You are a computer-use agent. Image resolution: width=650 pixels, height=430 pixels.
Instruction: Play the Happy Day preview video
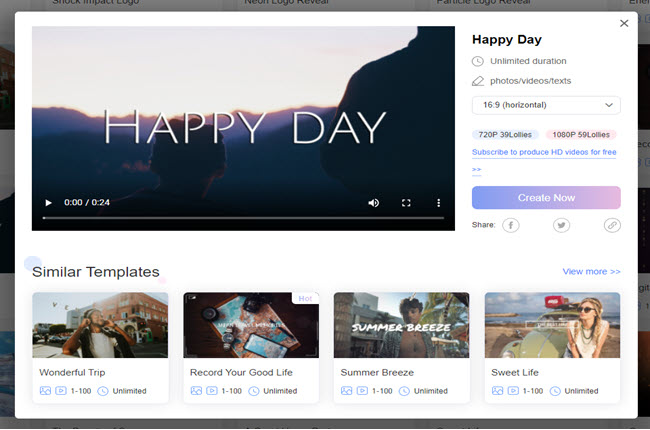(x=47, y=203)
